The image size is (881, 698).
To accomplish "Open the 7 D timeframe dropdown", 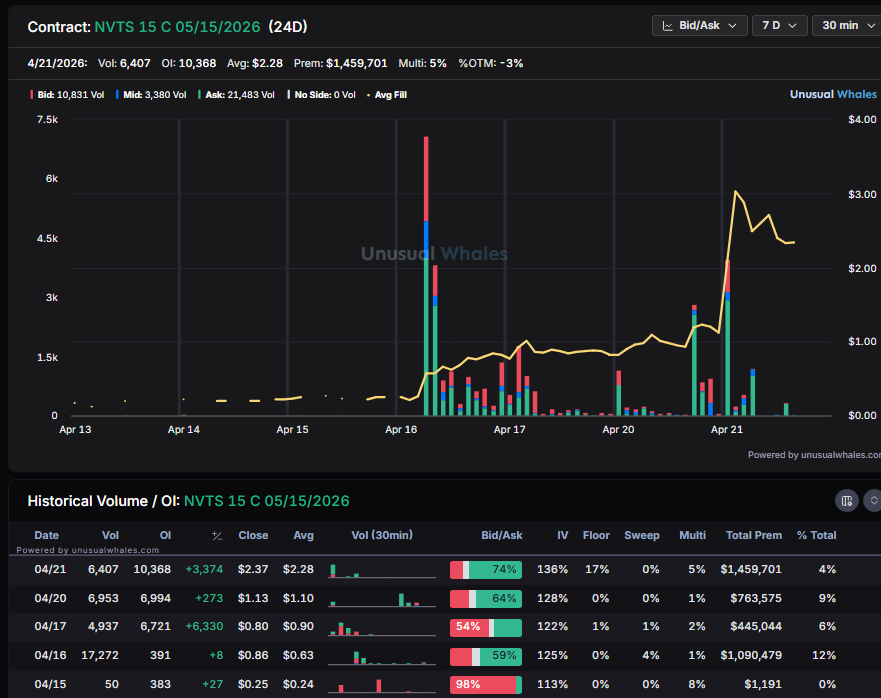I will coord(779,25).
